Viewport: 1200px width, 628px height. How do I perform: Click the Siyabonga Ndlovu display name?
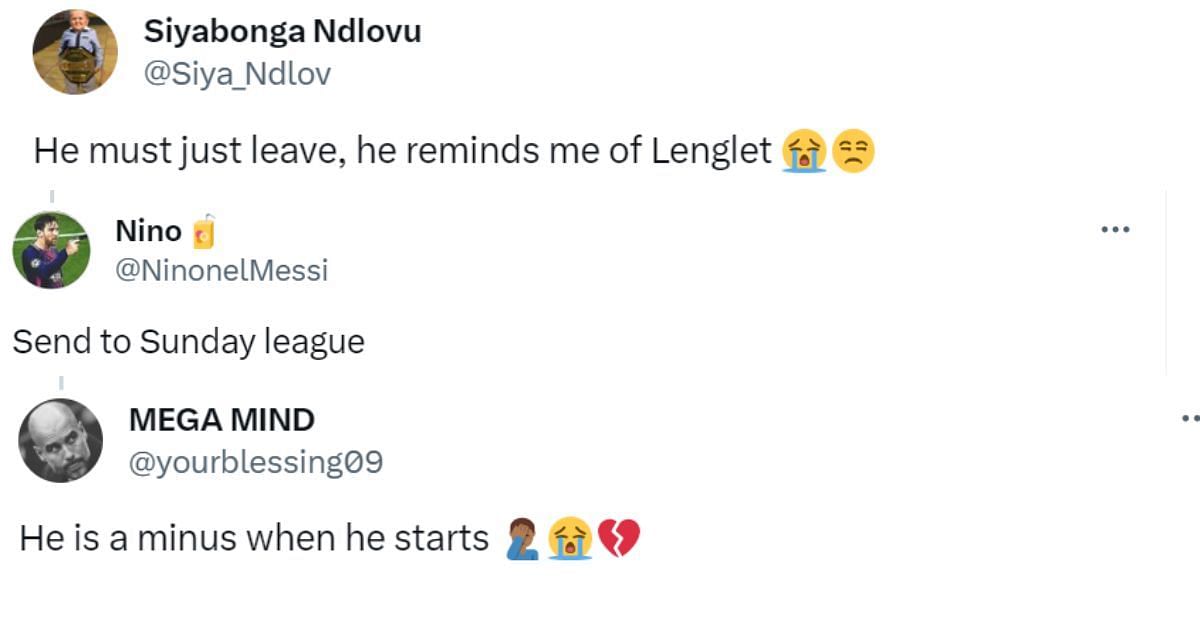click(283, 31)
